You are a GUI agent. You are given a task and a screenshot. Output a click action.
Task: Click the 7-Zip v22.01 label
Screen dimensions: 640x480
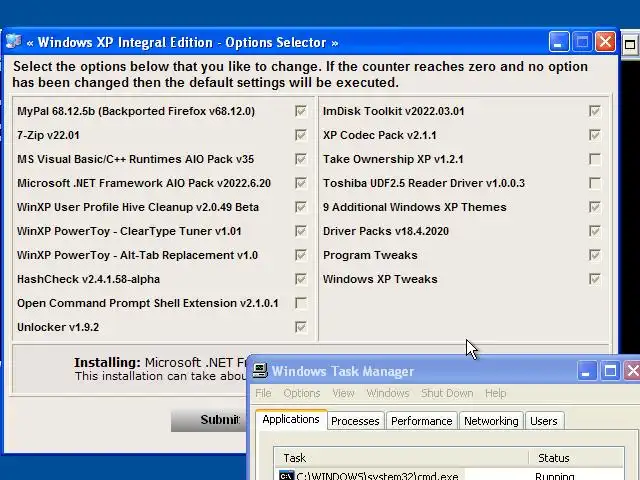point(48,135)
